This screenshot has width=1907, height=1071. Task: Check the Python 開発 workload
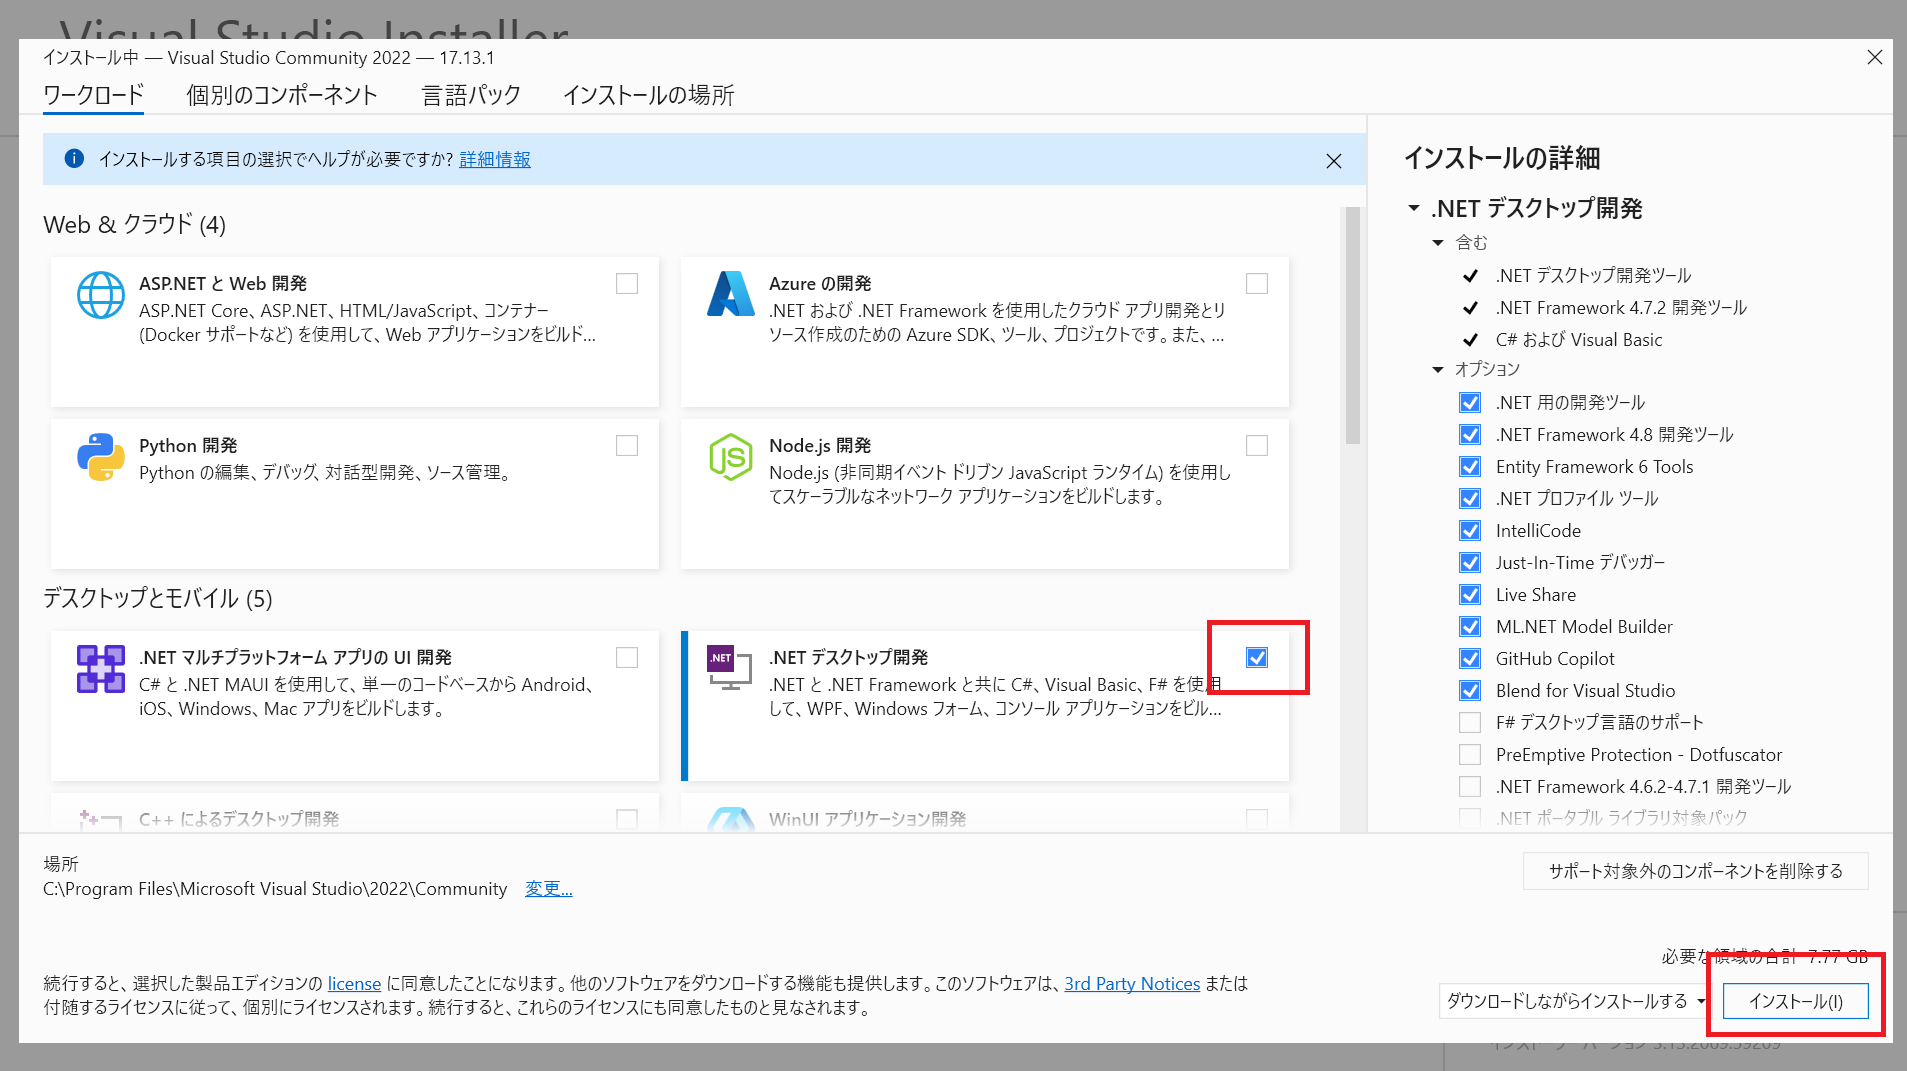click(x=627, y=446)
